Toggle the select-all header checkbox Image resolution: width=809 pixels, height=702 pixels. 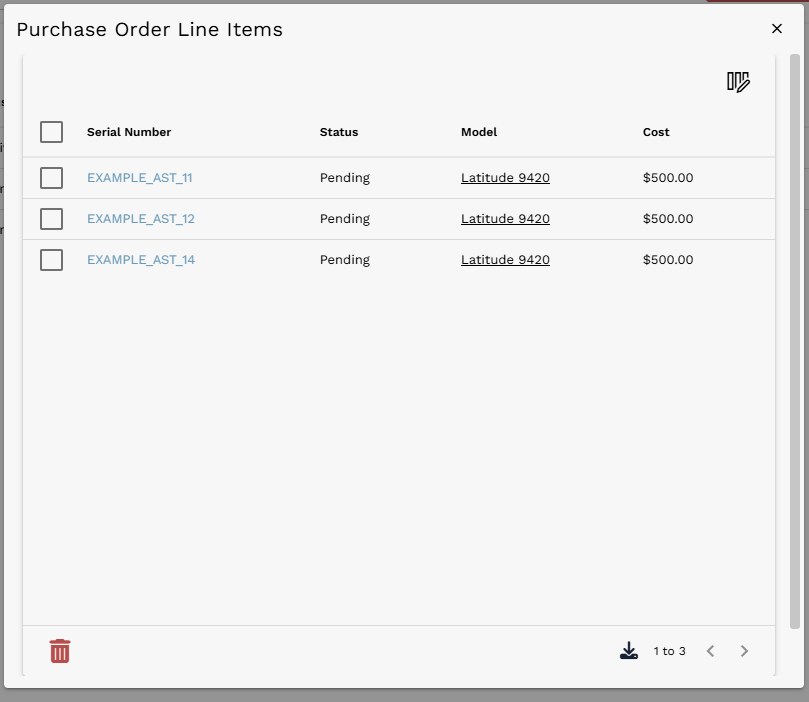(52, 132)
